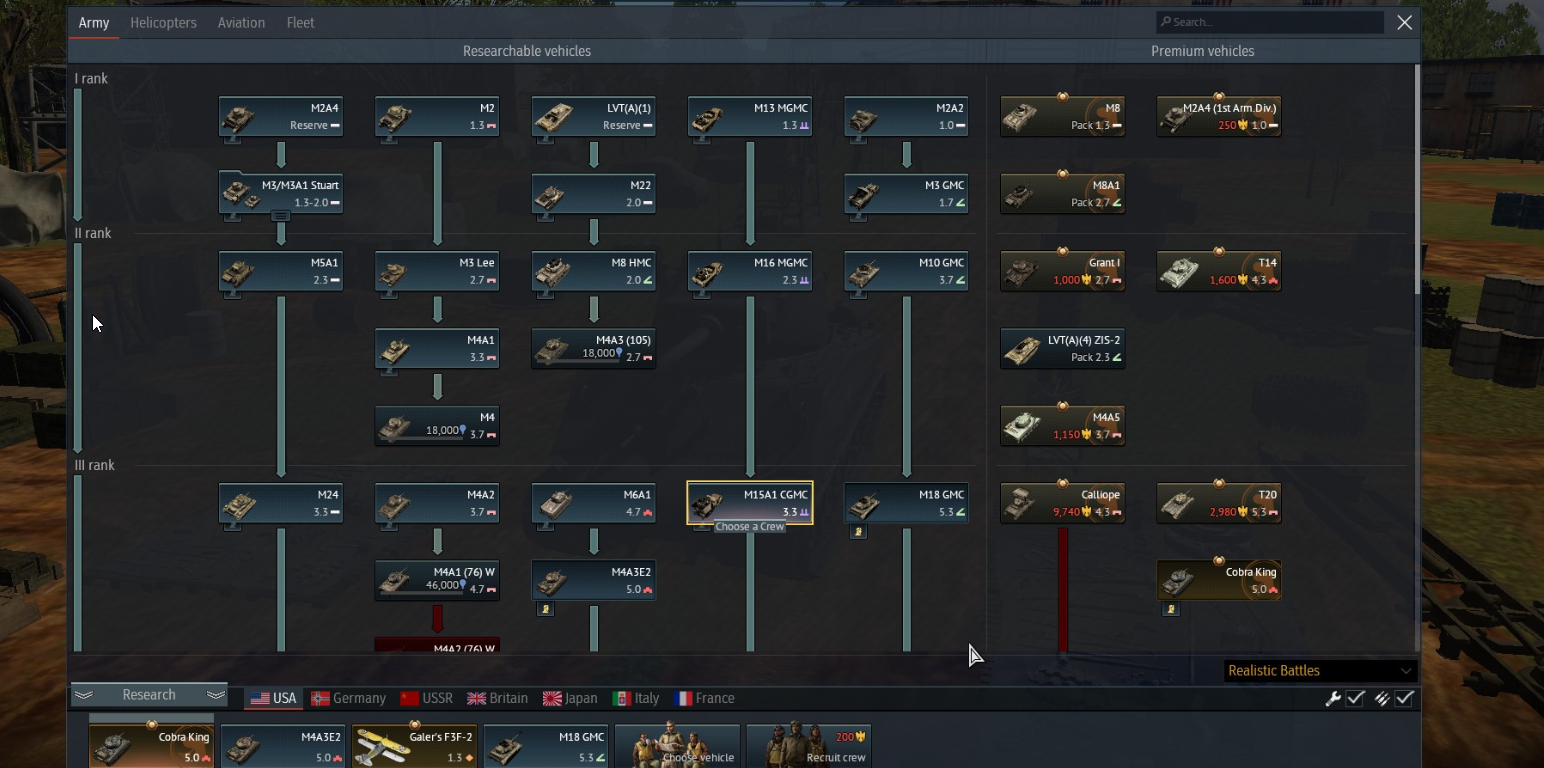
Task: Click the Recruit crew button
Action: 809,746
